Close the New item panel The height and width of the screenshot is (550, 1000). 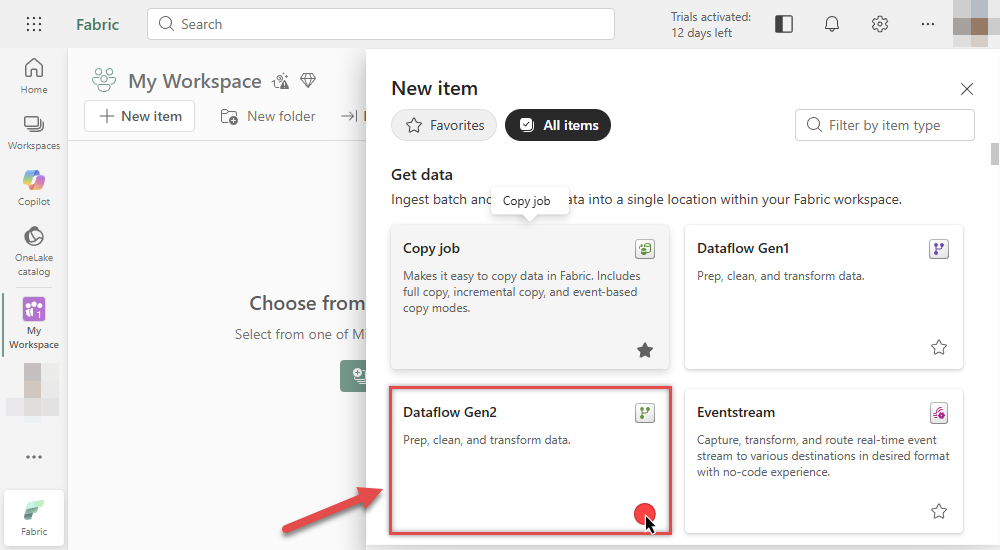click(x=967, y=89)
